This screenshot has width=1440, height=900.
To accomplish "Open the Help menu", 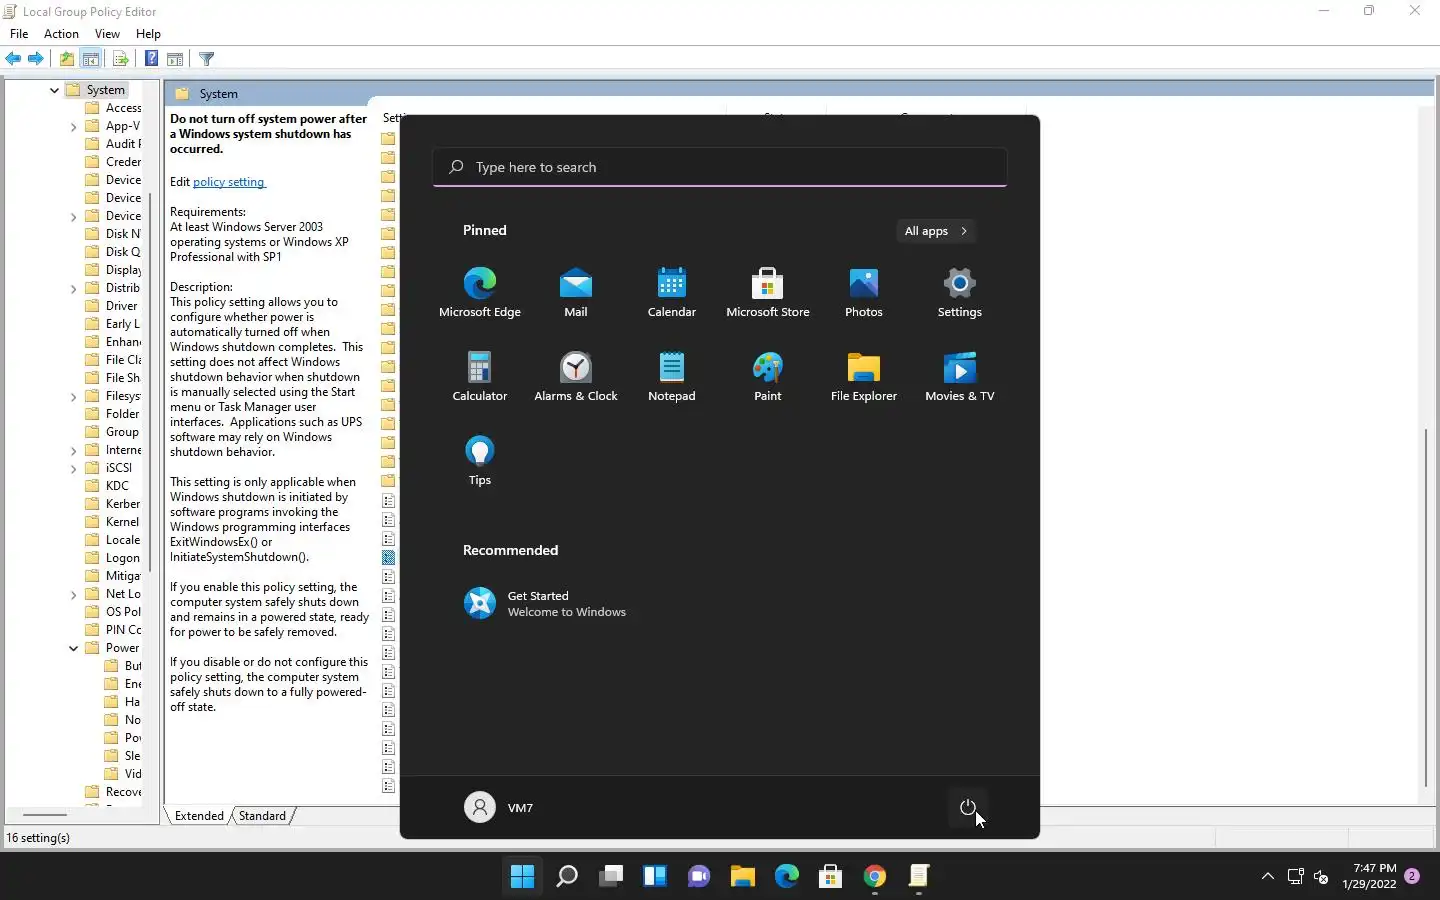I will [x=148, y=34].
